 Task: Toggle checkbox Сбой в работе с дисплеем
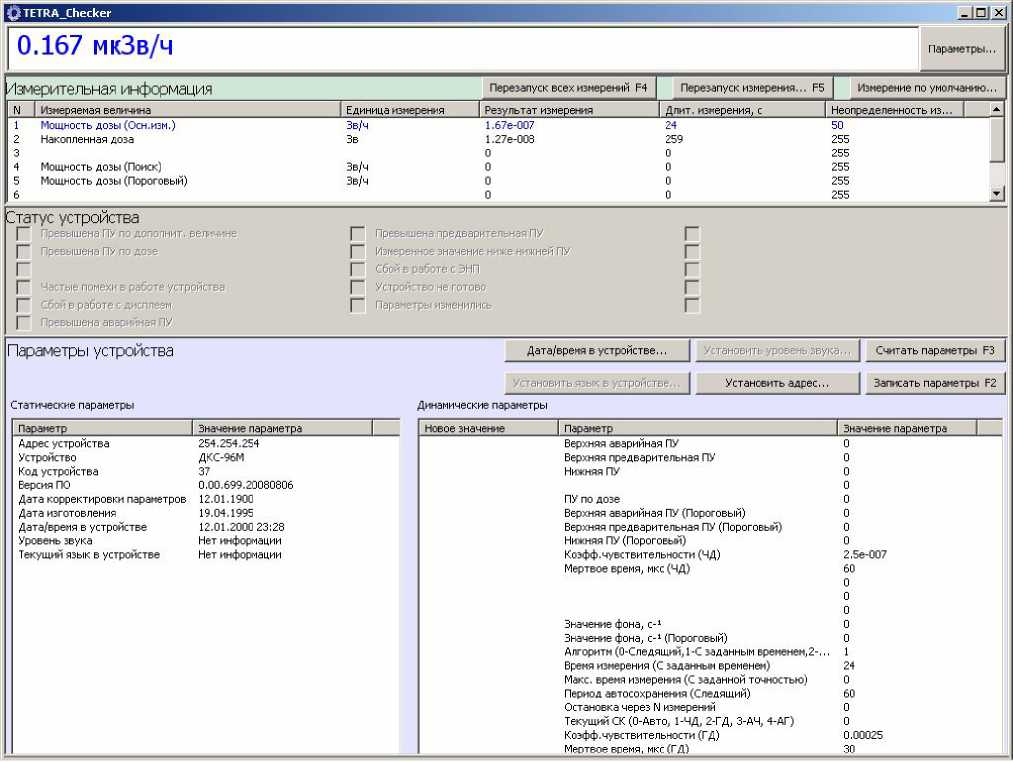click(x=23, y=305)
